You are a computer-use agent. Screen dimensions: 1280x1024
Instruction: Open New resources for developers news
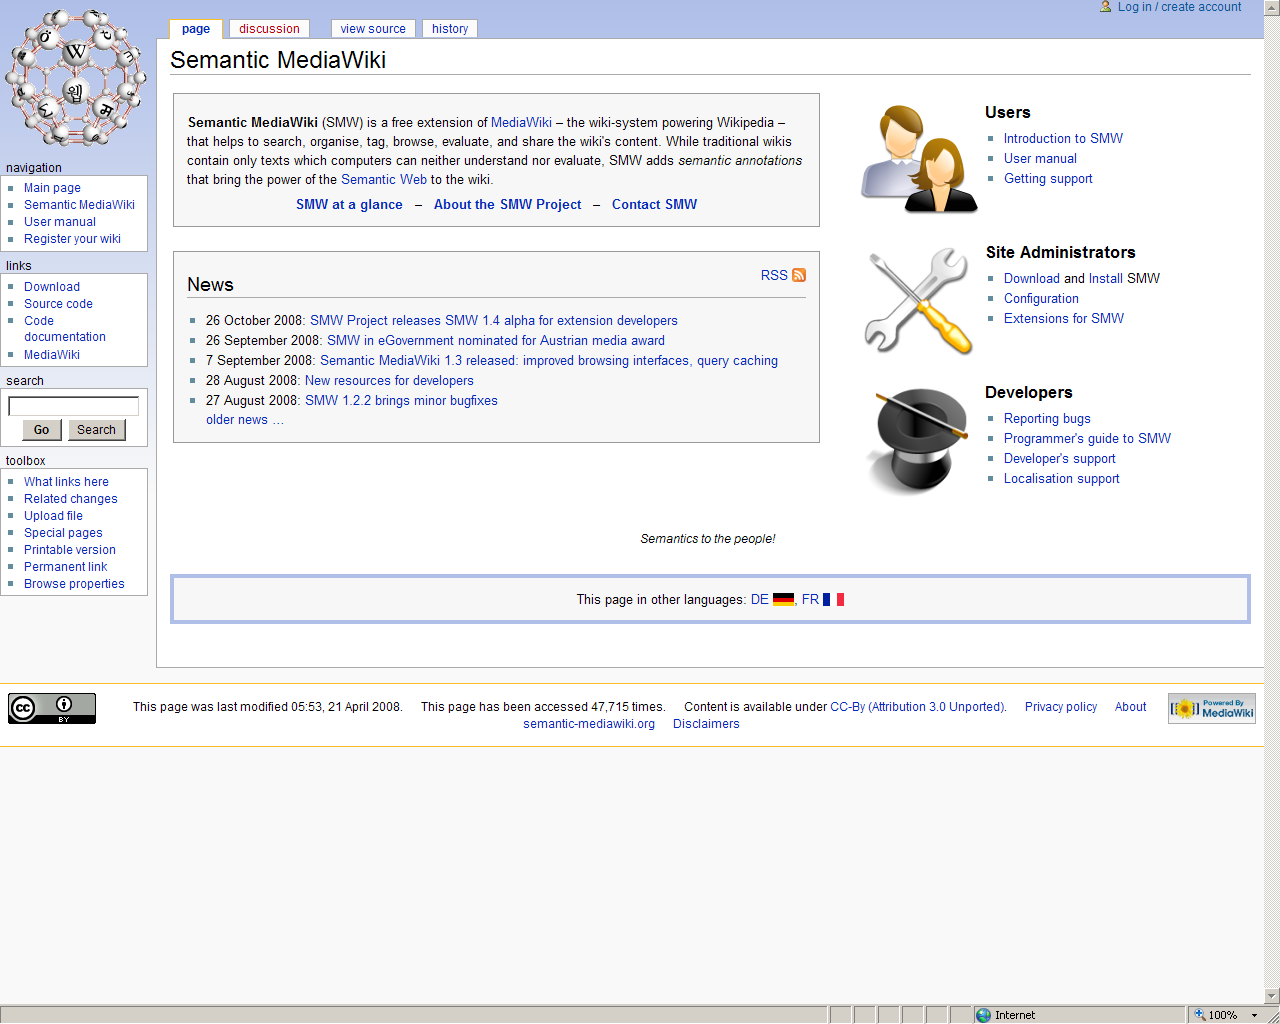(389, 381)
